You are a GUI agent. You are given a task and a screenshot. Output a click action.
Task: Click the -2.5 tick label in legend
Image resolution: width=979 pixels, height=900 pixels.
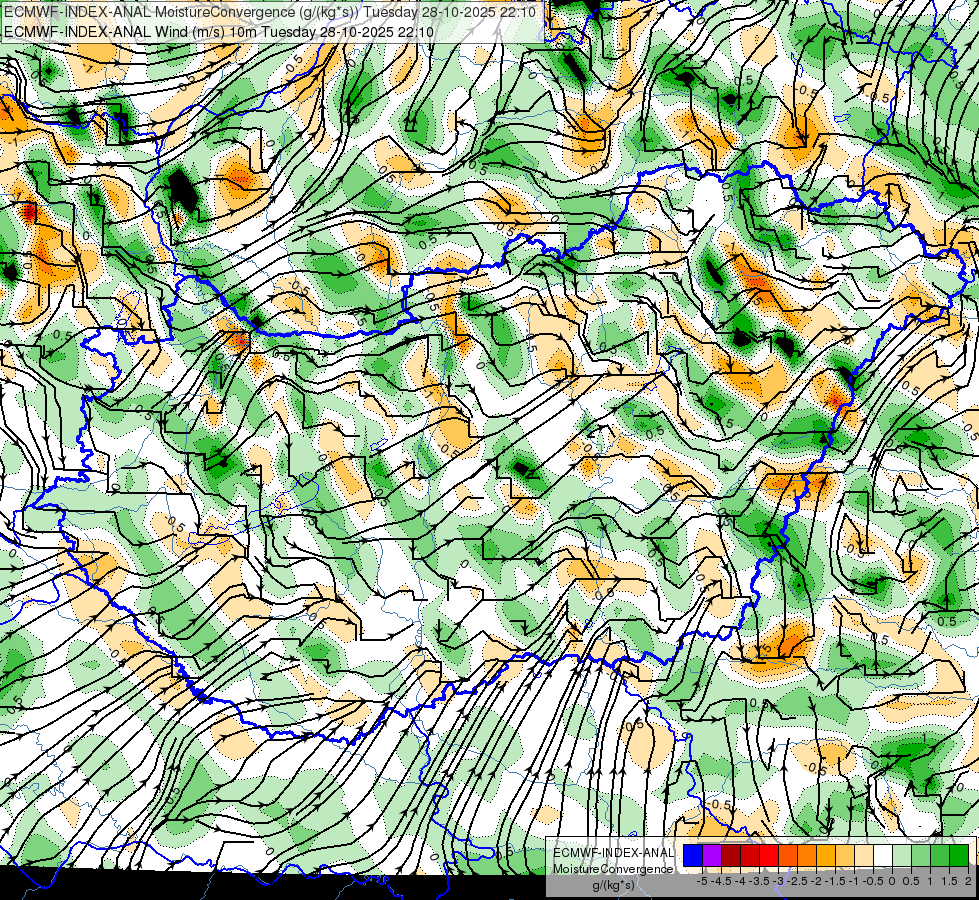797,881
